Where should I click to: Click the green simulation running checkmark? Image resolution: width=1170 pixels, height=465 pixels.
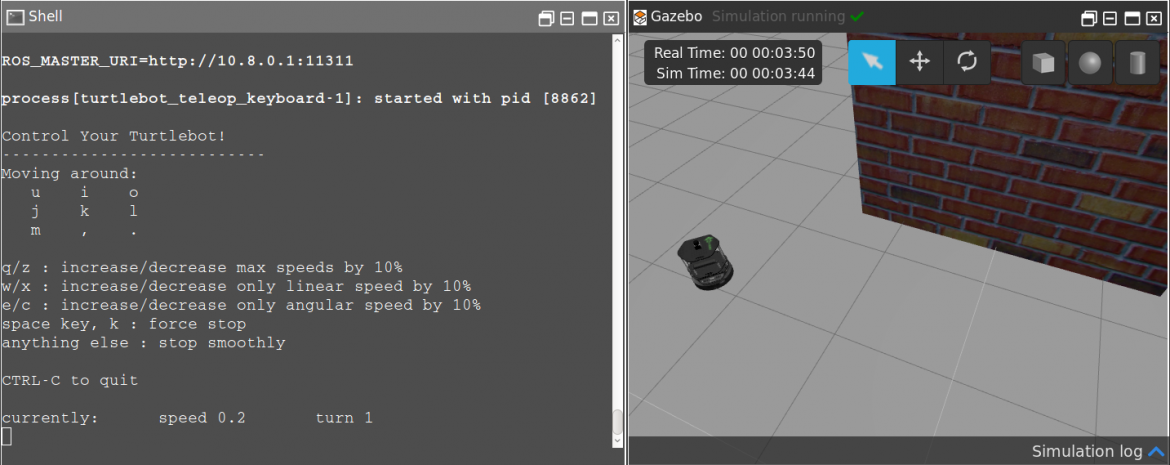click(x=857, y=16)
